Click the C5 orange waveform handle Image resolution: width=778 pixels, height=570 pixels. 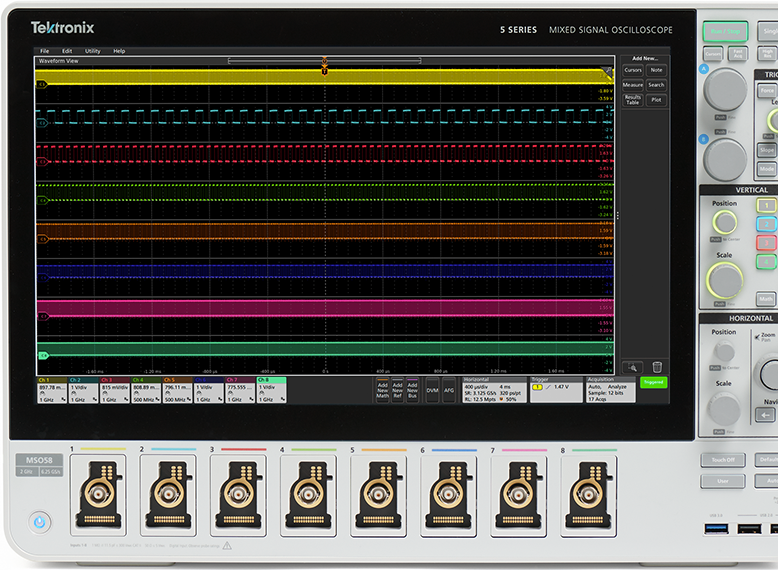pyautogui.click(x=42, y=239)
